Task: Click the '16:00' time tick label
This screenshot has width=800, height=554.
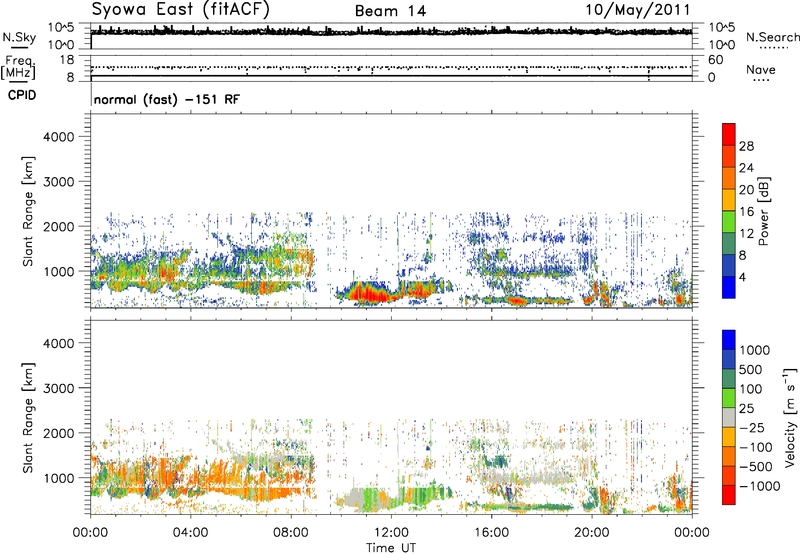Action: 491,533
